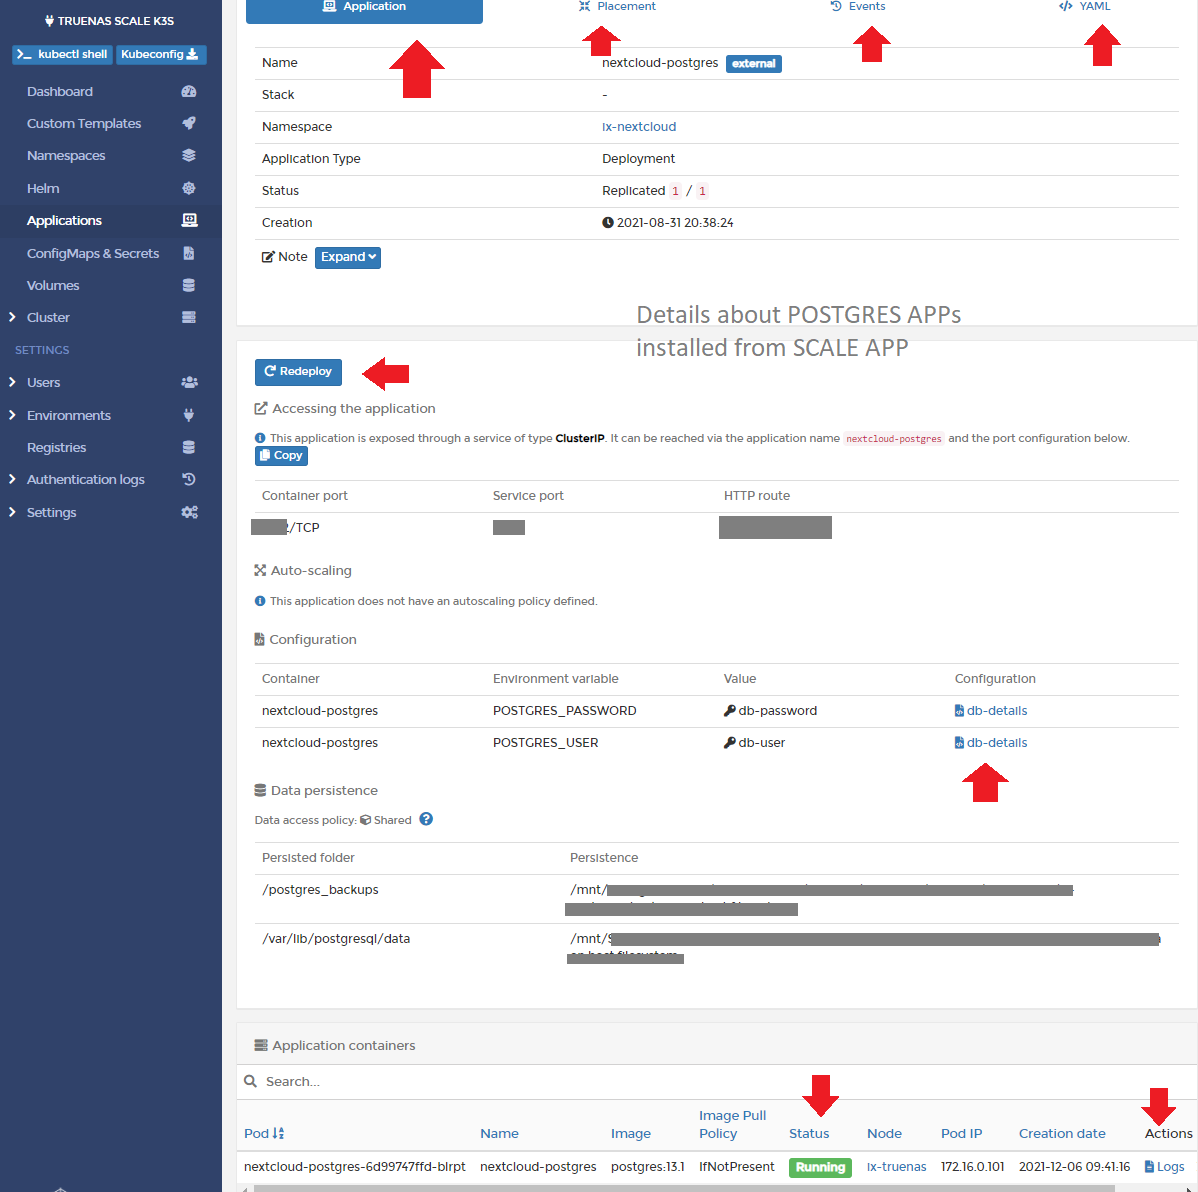Select Applications in the sidebar
This screenshot has height=1192, width=1198.
(x=64, y=220)
